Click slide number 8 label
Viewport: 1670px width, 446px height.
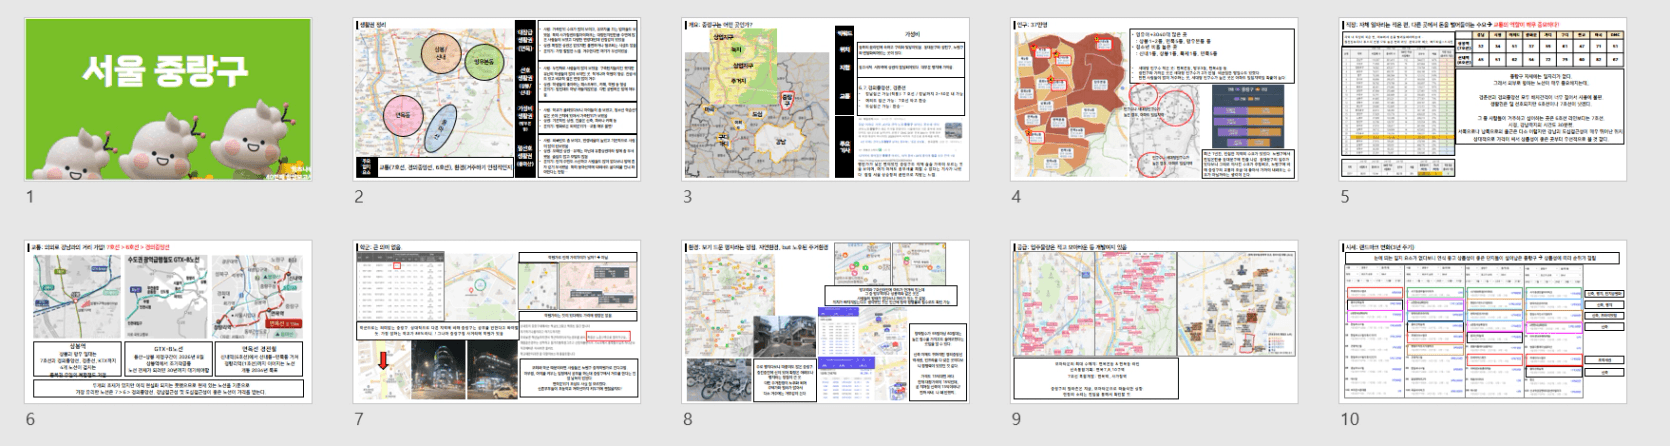pos(688,419)
